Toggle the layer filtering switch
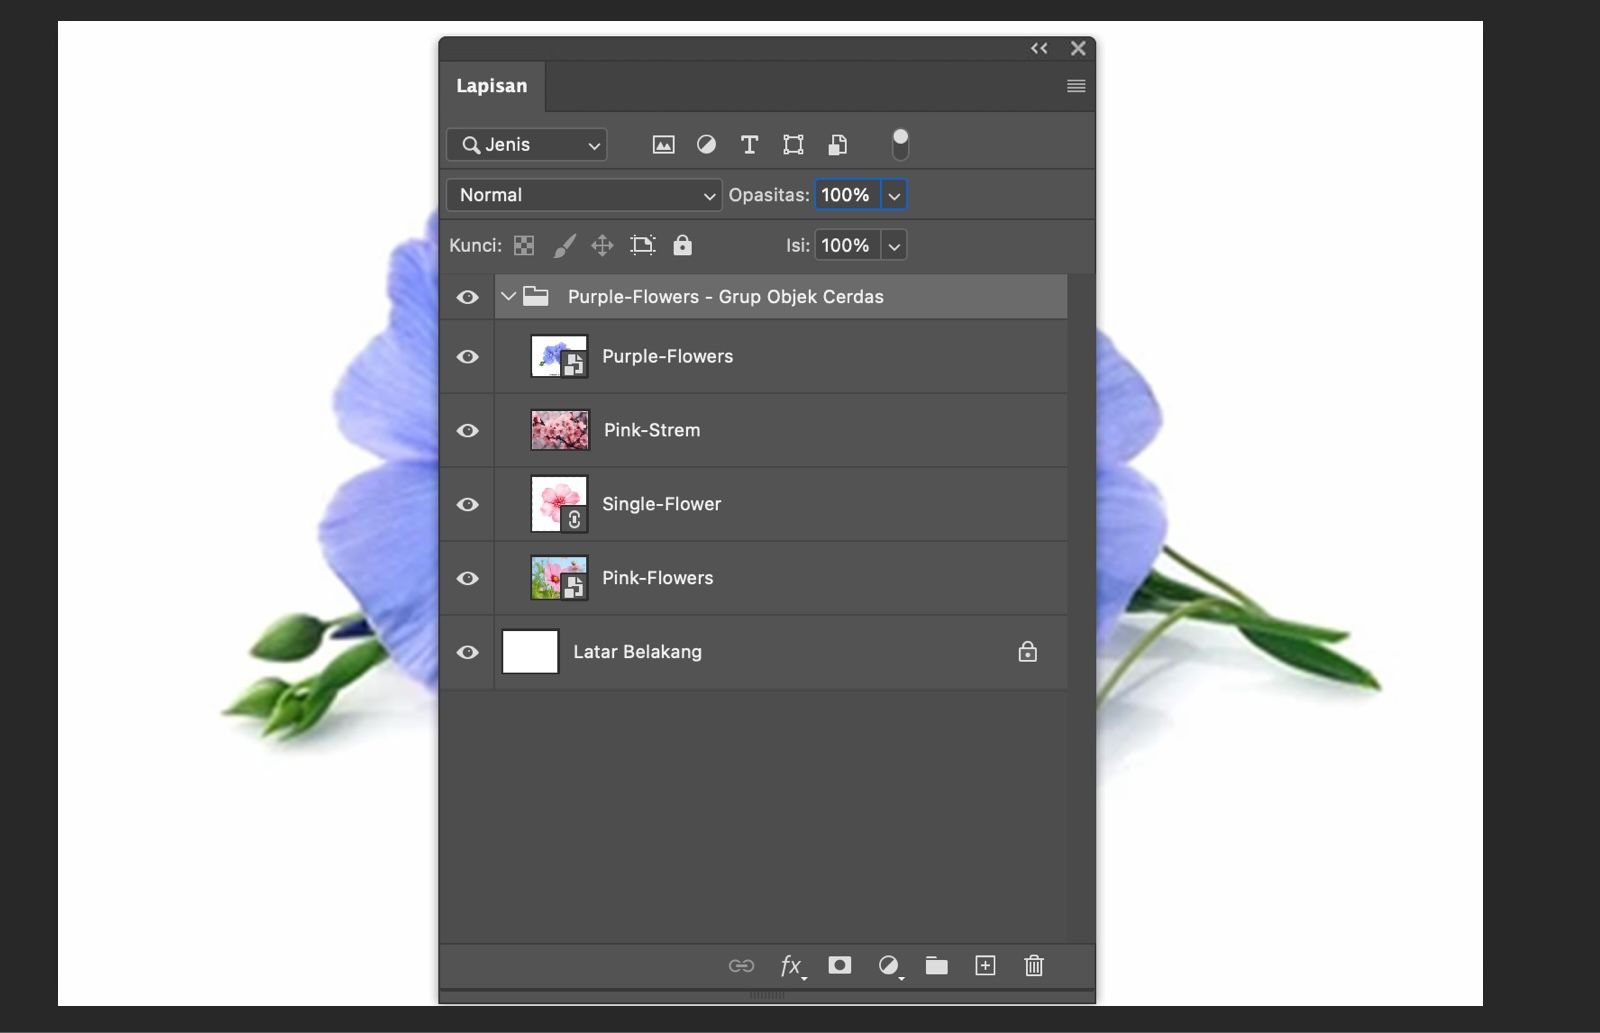1600x1033 pixels. click(900, 145)
